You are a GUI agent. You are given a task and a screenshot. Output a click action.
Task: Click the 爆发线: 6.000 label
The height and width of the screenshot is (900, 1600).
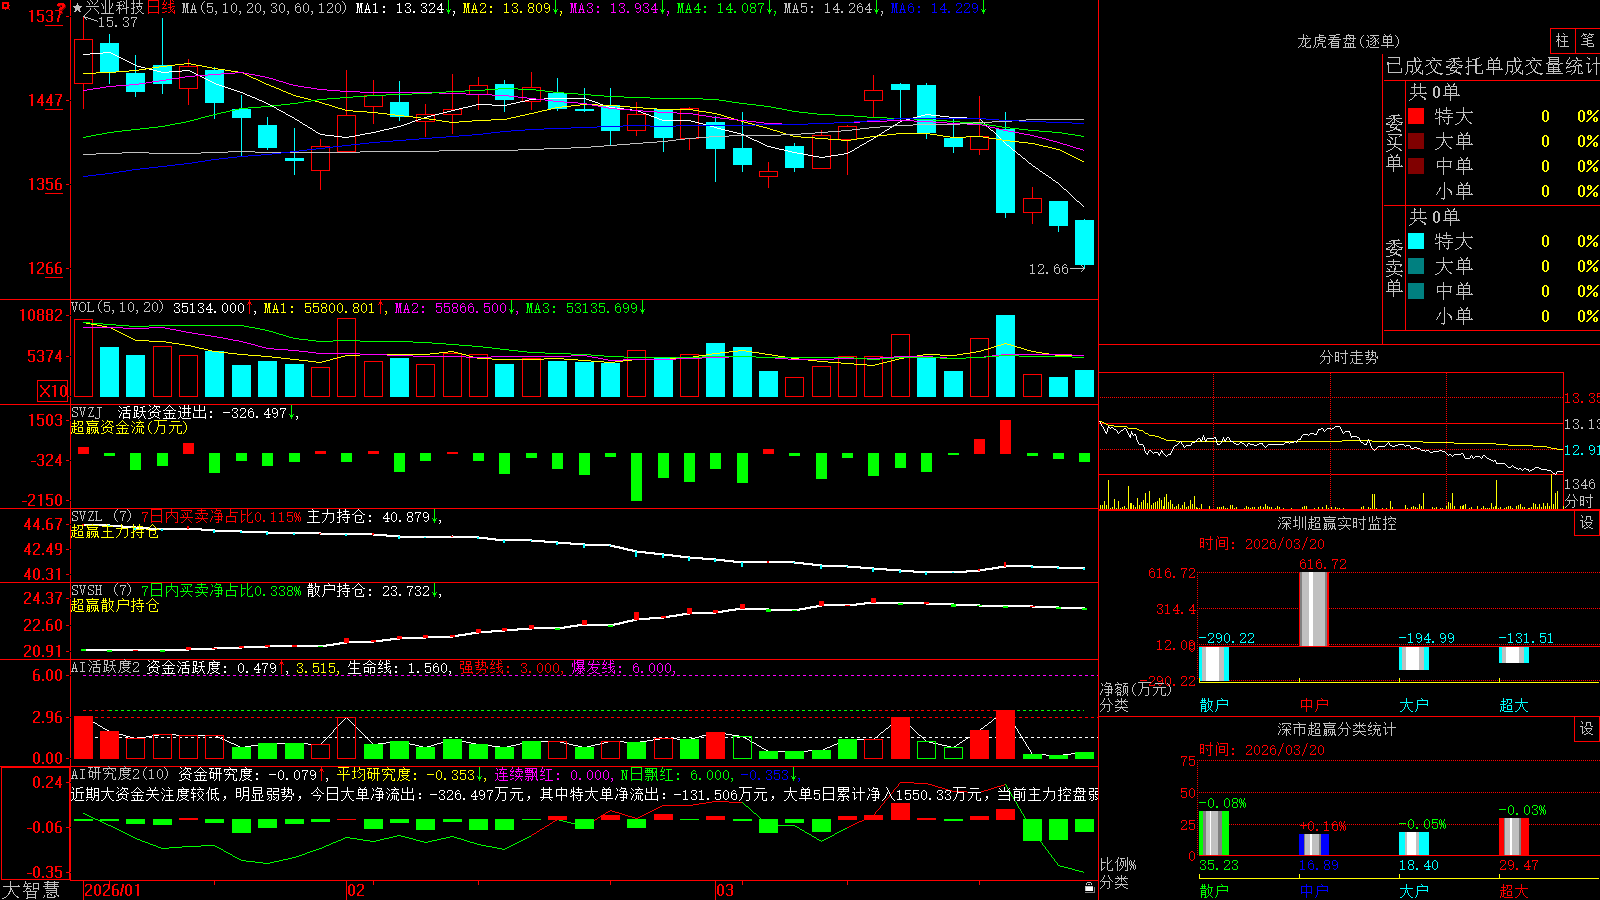622,667
